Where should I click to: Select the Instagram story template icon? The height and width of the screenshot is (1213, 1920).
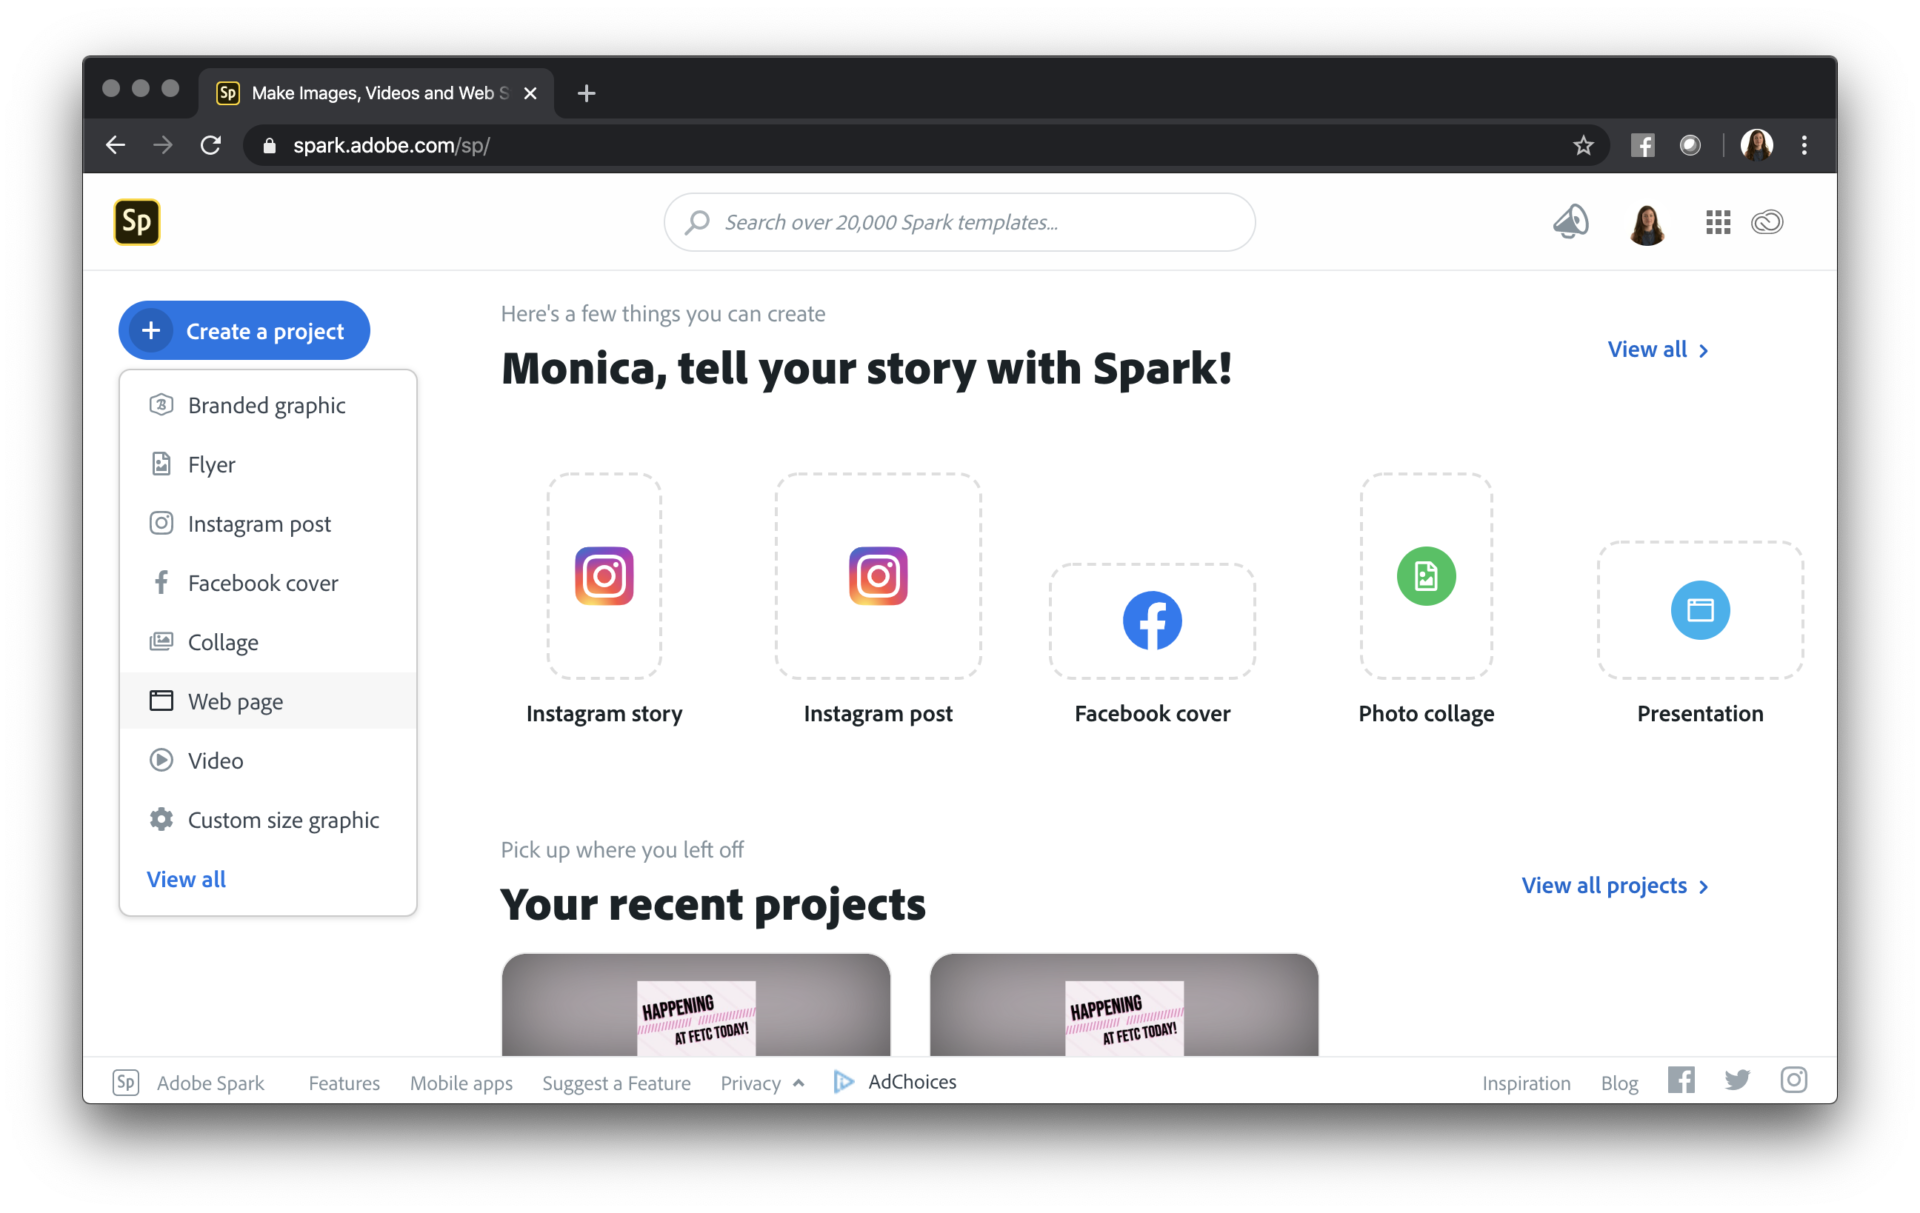tap(604, 576)
